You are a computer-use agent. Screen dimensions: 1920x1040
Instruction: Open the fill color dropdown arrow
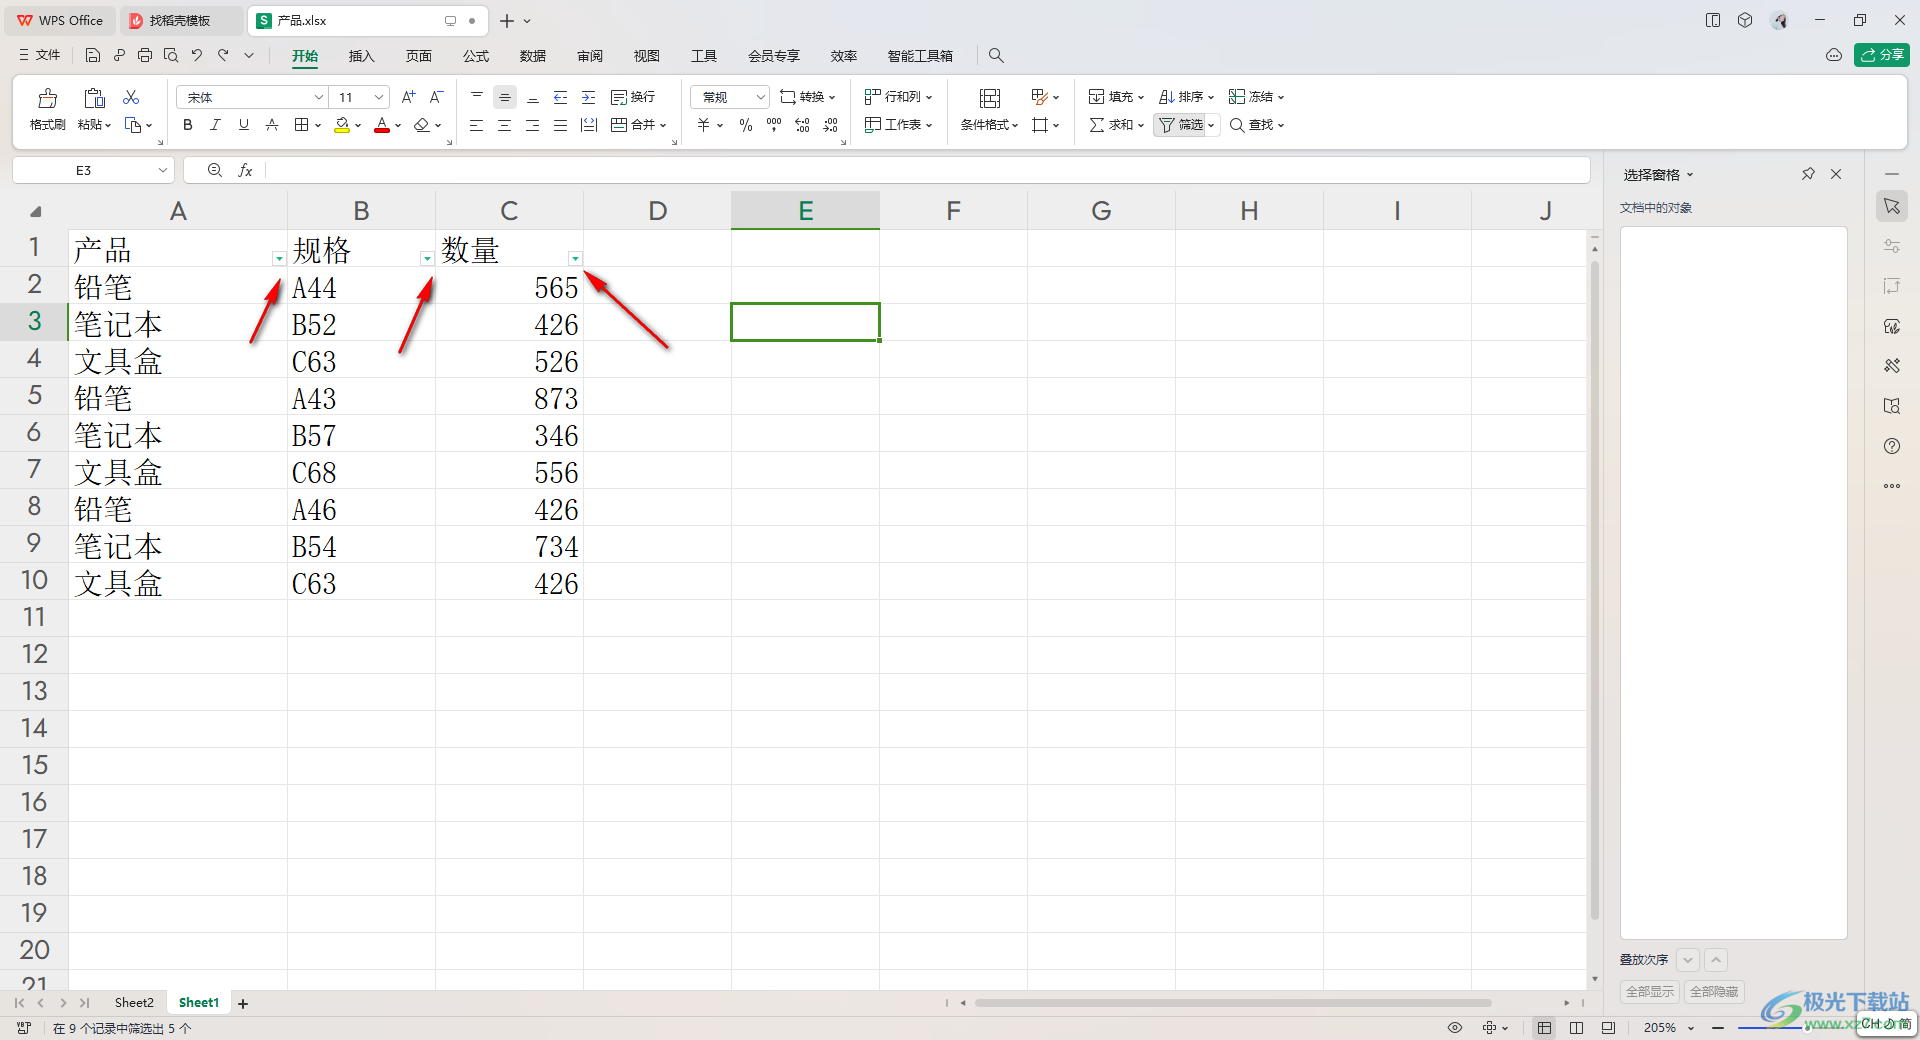(358, 126)
